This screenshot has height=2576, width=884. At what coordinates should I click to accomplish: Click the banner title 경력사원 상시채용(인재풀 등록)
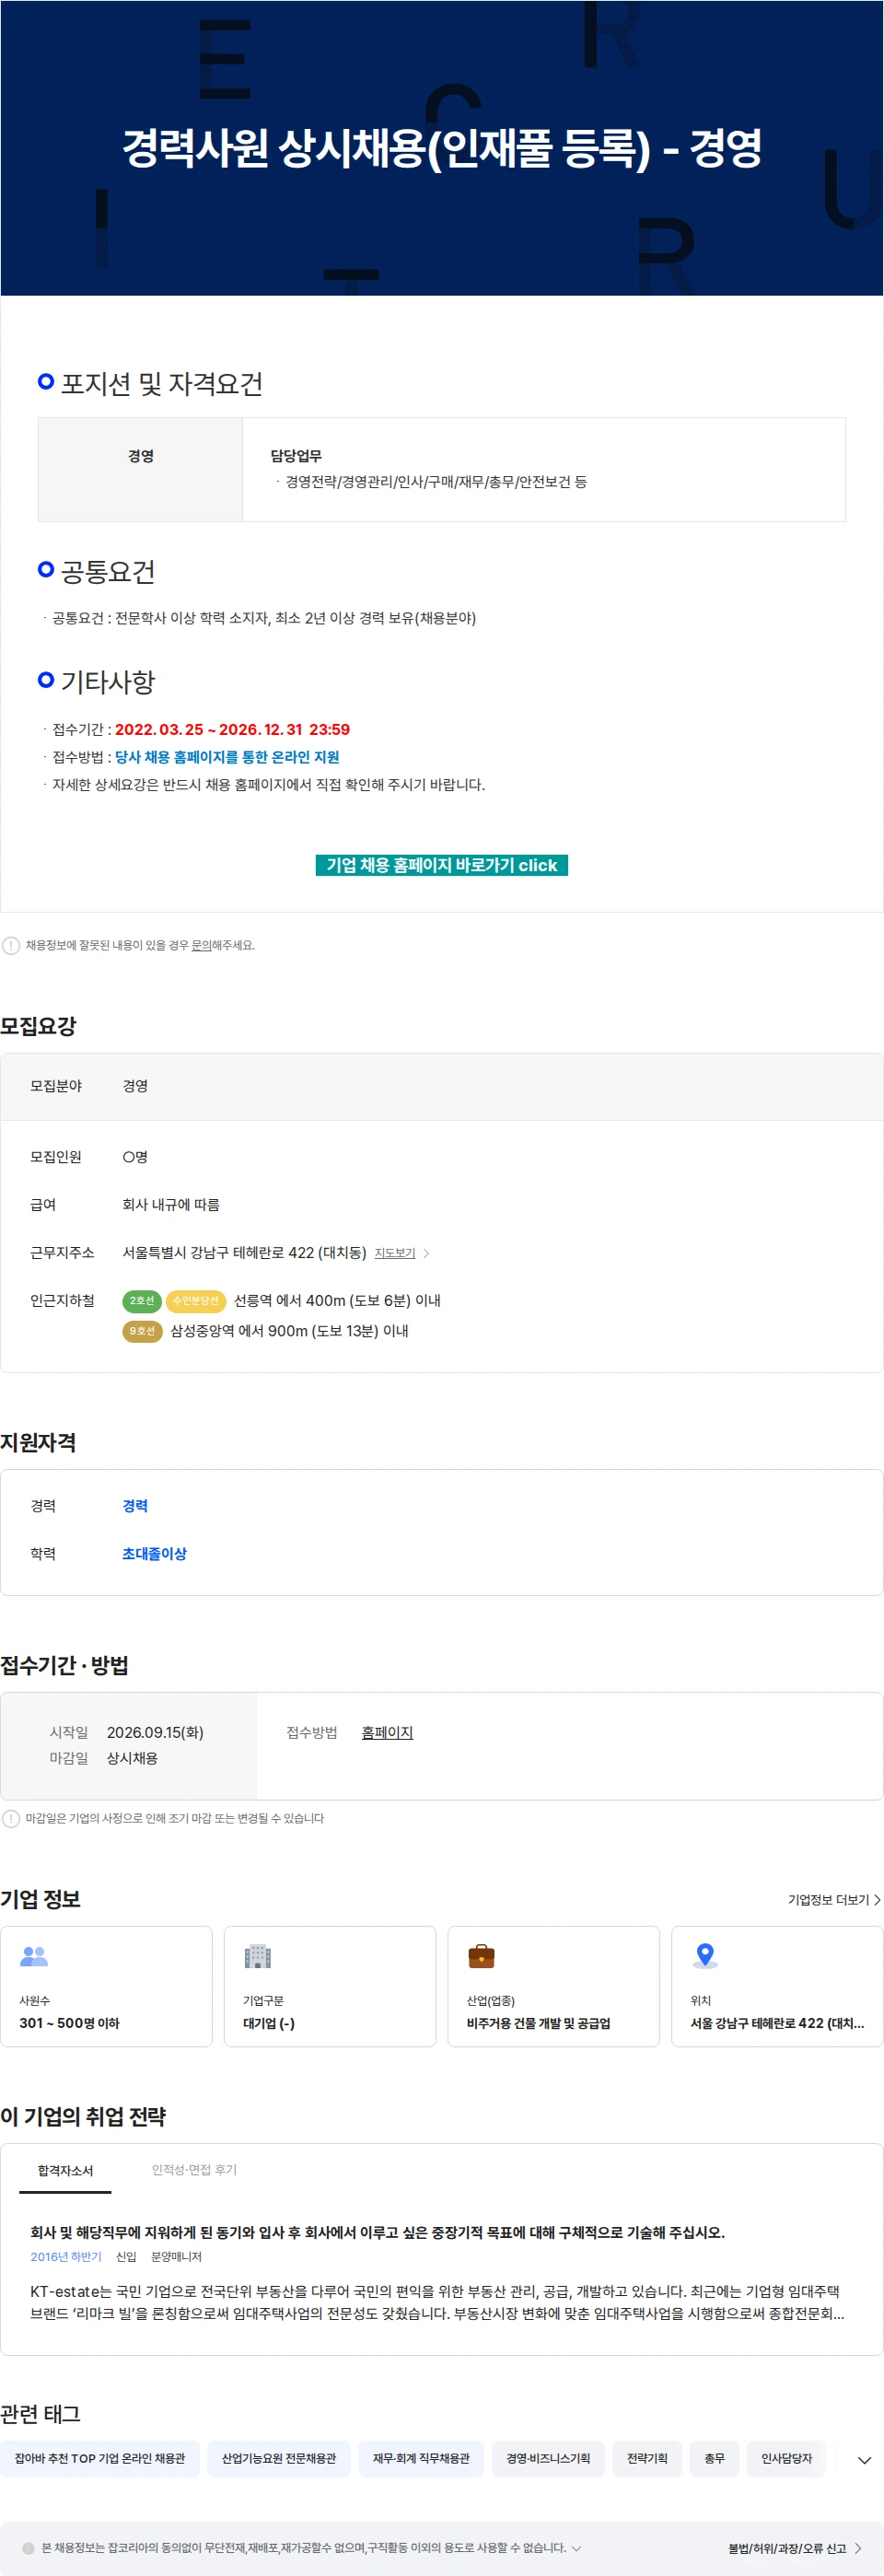click(441, 149)
